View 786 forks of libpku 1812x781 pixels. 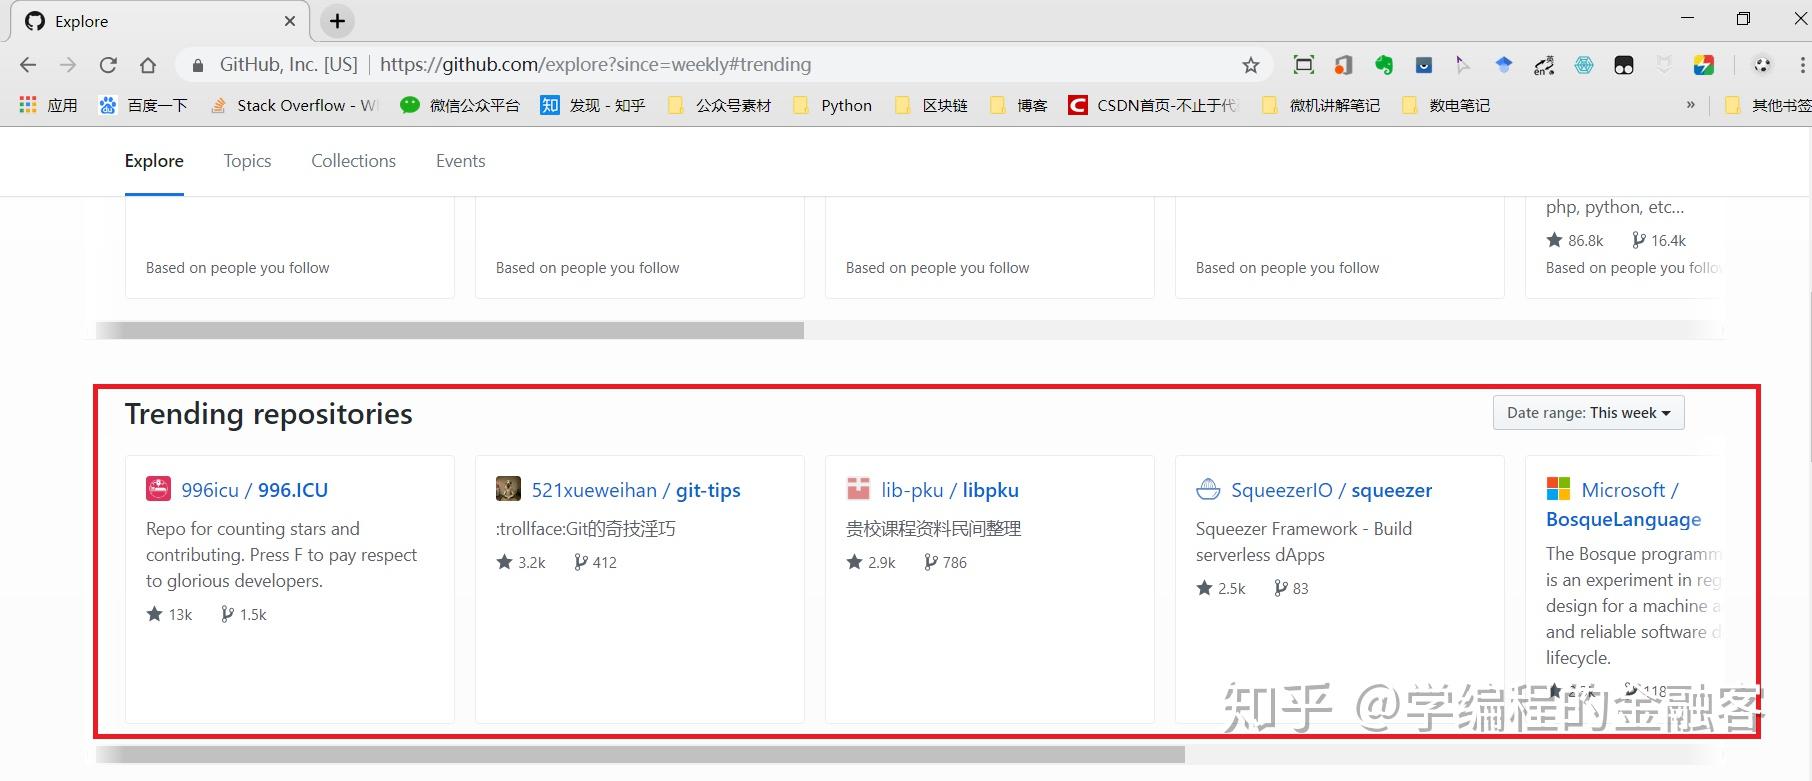coord(945,563)
